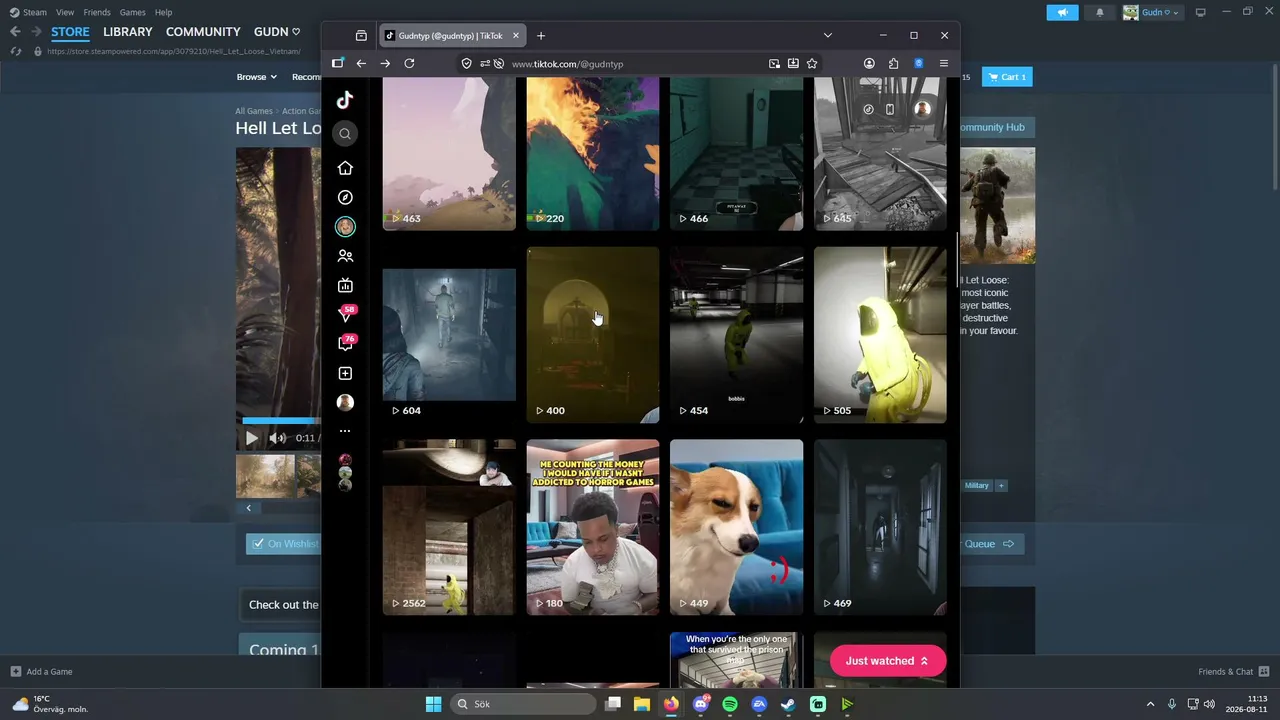Open Firefox extensions puzzle icon
This screenshot has width=1280, height=720.
893,63
